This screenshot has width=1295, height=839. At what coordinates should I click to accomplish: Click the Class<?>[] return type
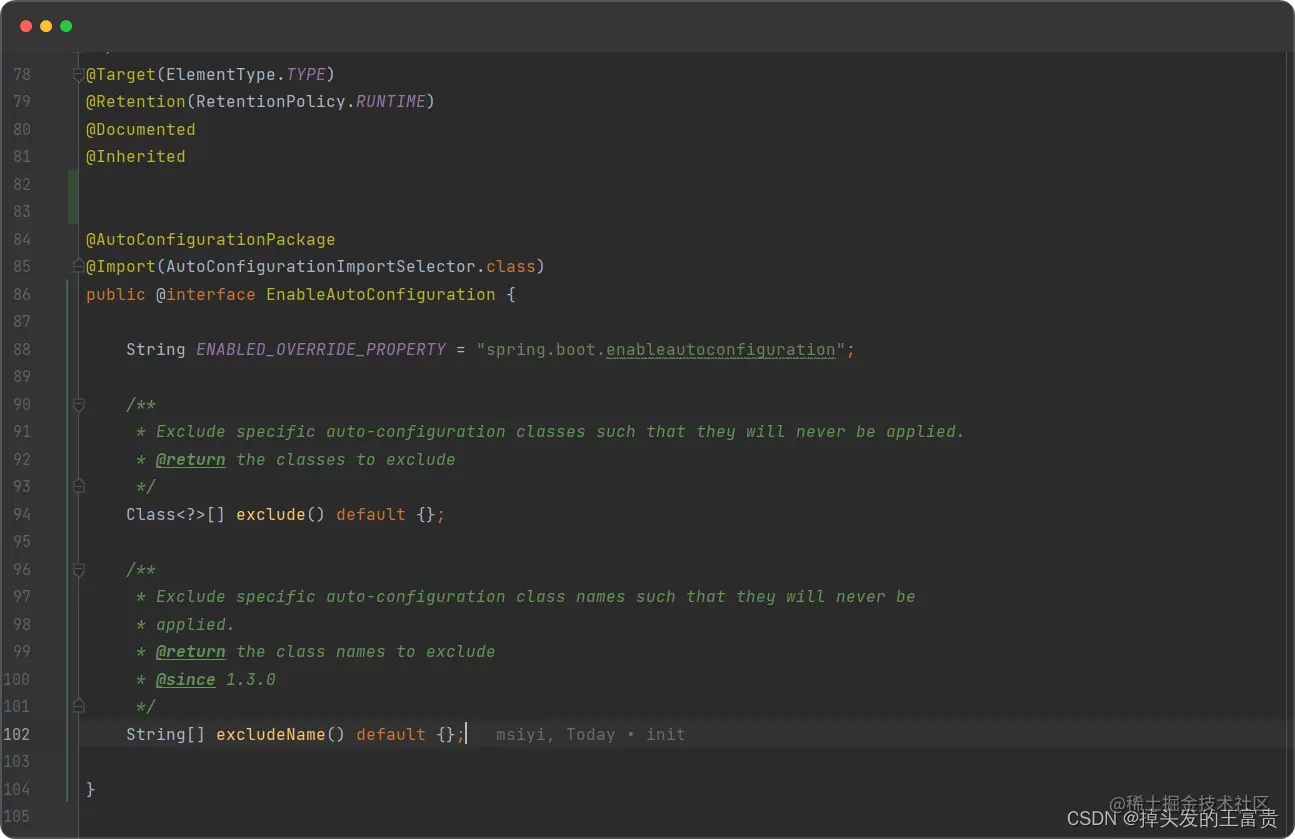(x=176, y=515)
